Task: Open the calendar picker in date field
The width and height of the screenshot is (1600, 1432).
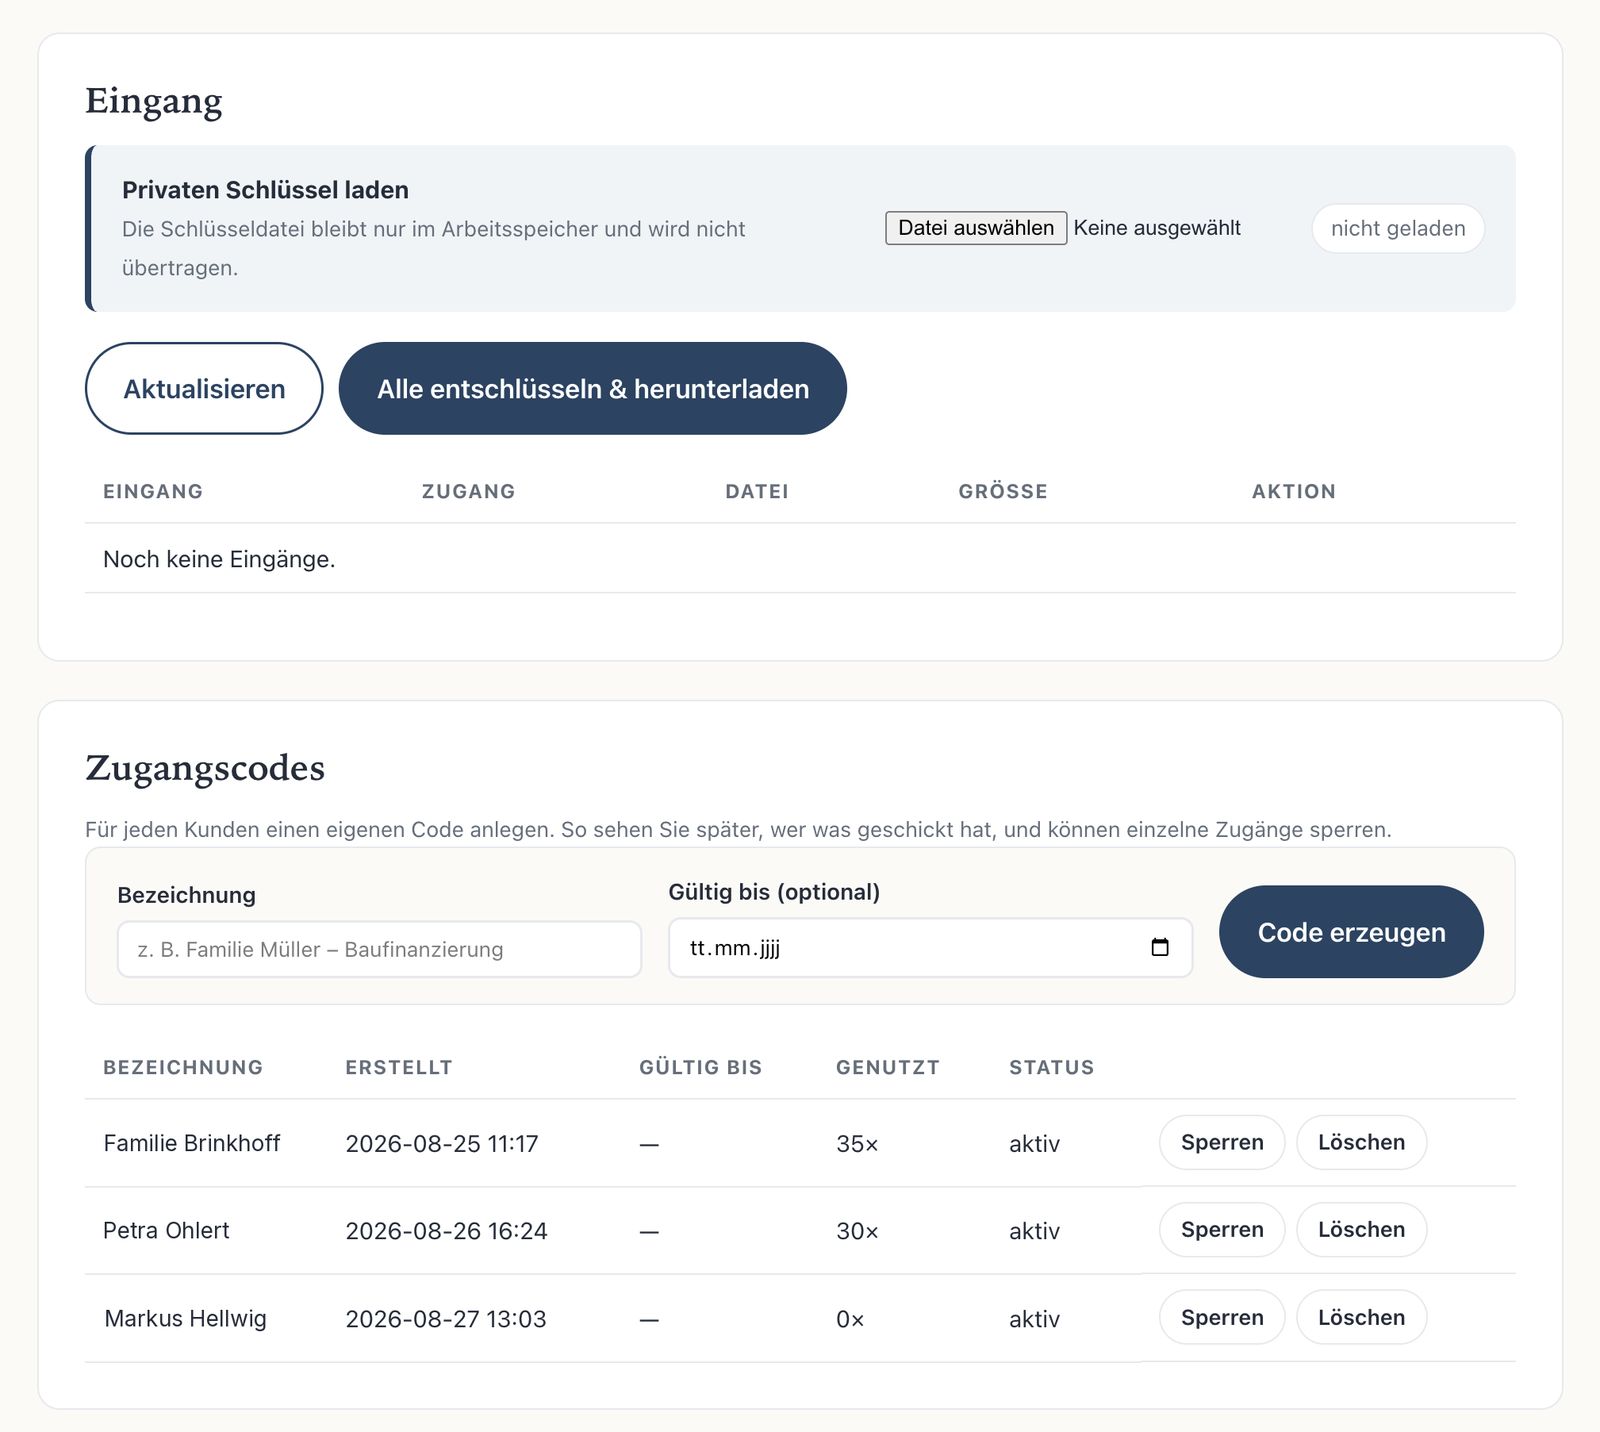Action: [1160, 947]
